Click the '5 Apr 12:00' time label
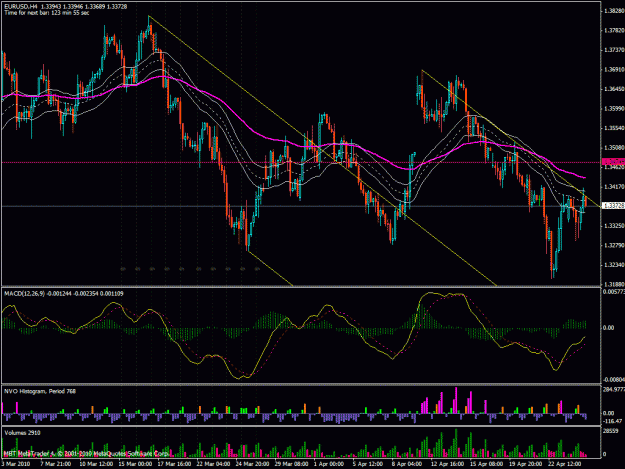The image size is (625, 469). point(368,464)
